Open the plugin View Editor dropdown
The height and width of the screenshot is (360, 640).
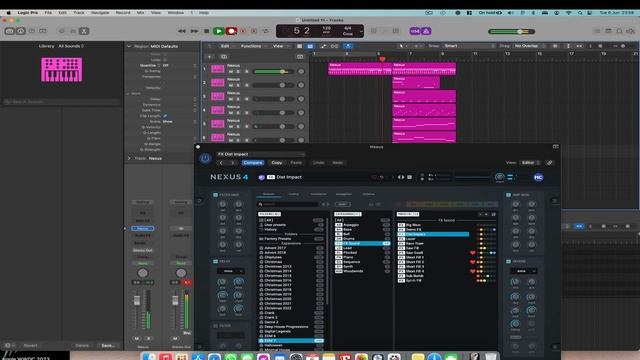point(530,162)
